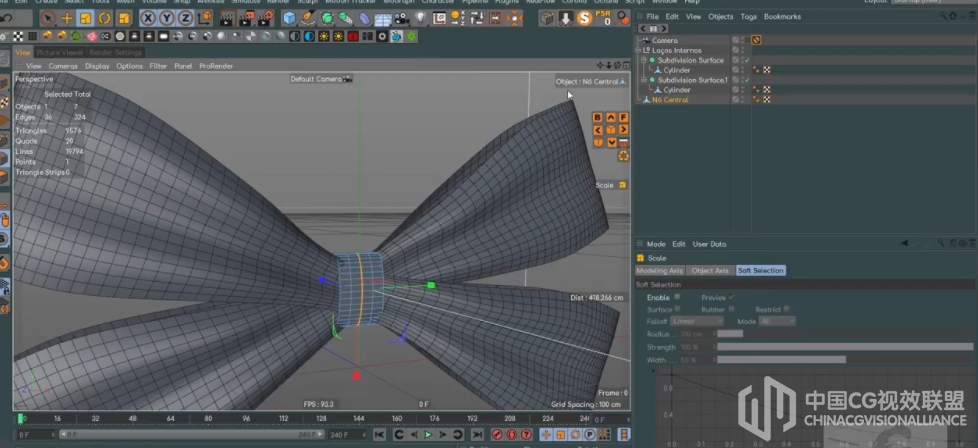
Task: Go forward in Object Manager path
Action: (x=663, y=29)
